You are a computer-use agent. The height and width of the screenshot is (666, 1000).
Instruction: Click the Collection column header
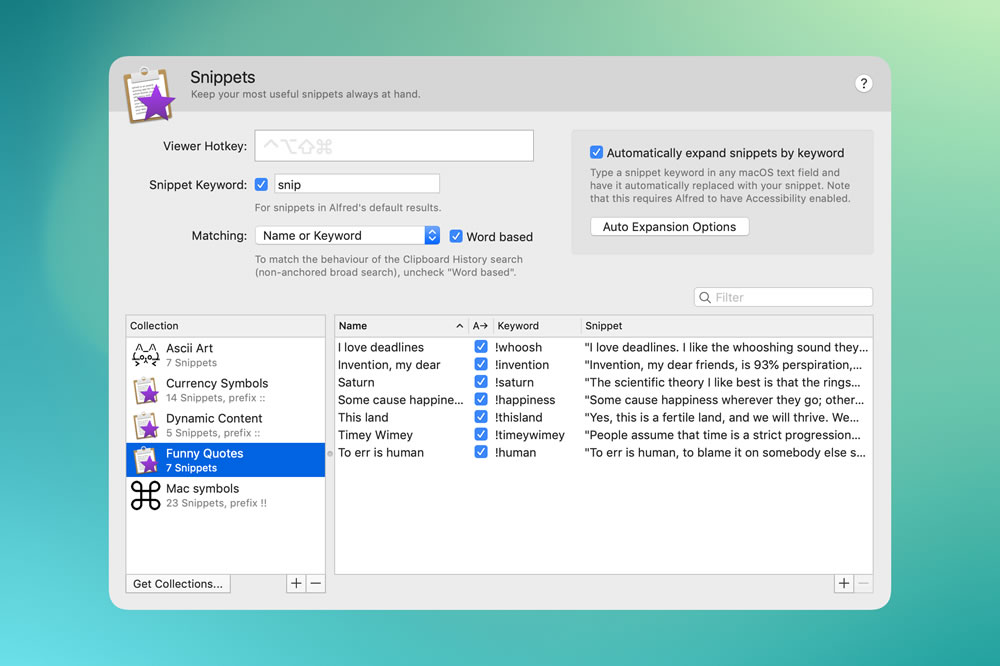tap(226, 325)
